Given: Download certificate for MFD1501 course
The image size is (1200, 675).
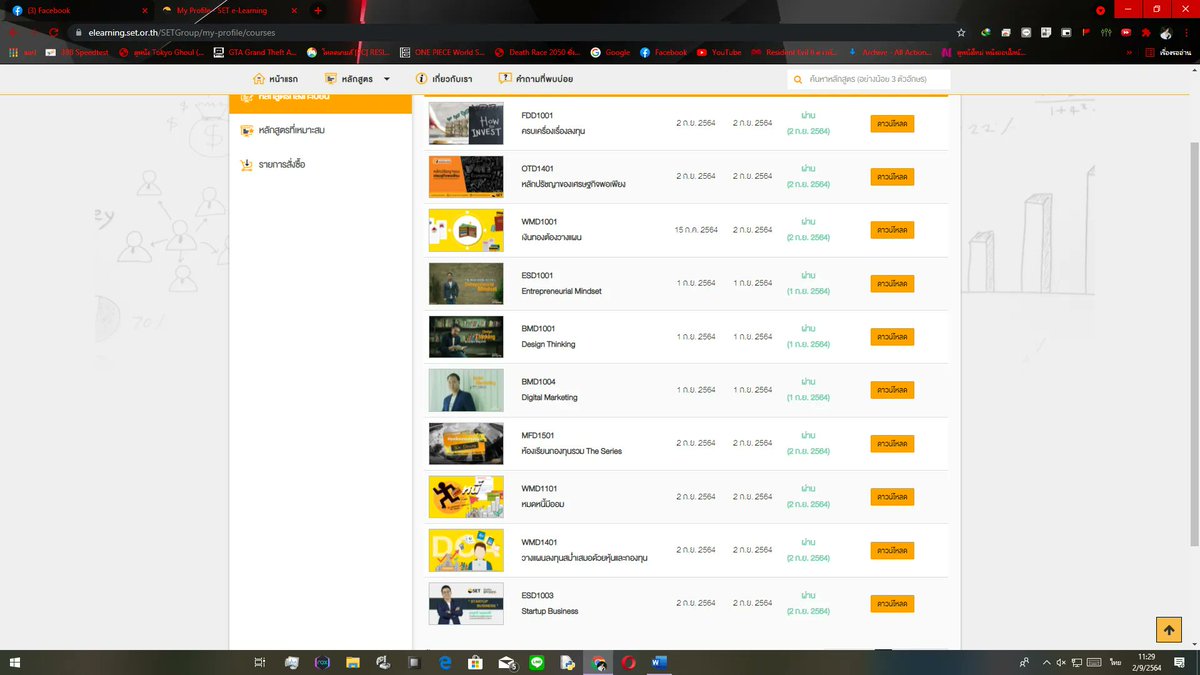Looking at the screenshot, I should [x=892, y=443].
